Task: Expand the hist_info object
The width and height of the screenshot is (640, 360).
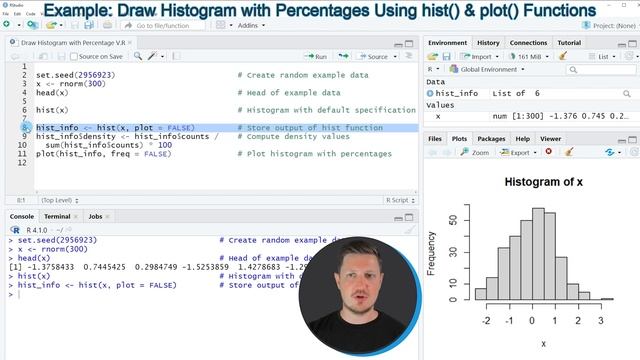Action: tap(430, 93)
